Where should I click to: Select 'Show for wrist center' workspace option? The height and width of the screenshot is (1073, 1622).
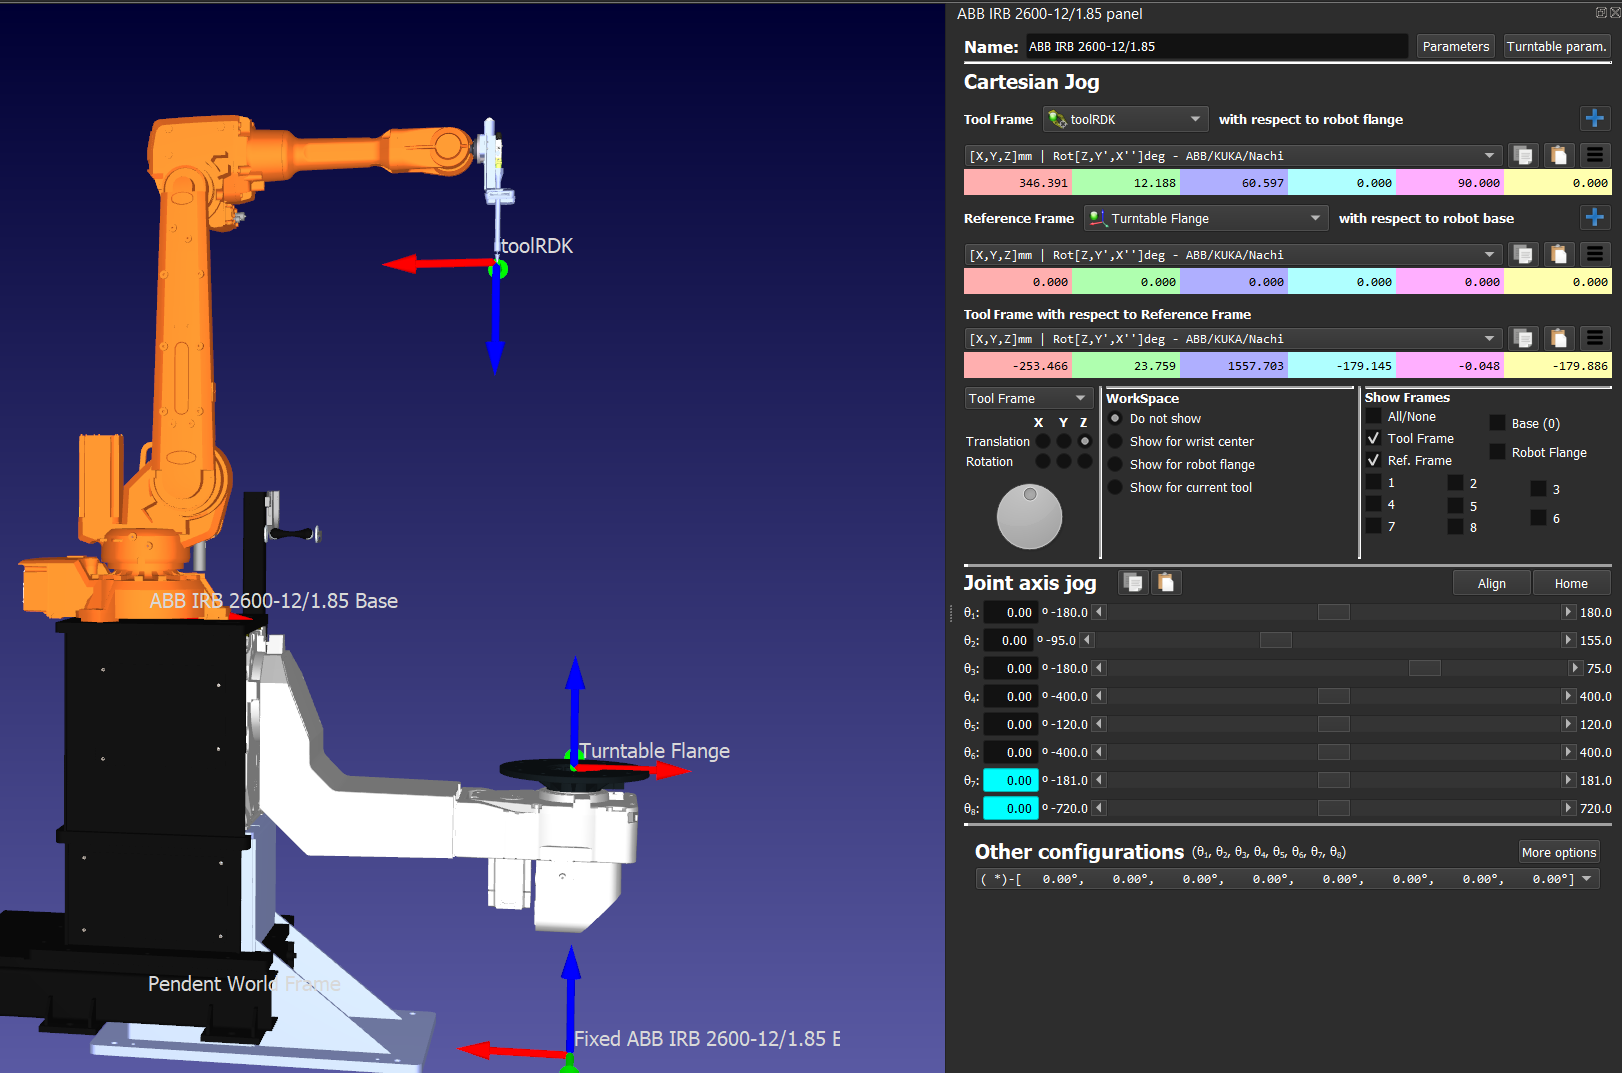click(1116, 442)
